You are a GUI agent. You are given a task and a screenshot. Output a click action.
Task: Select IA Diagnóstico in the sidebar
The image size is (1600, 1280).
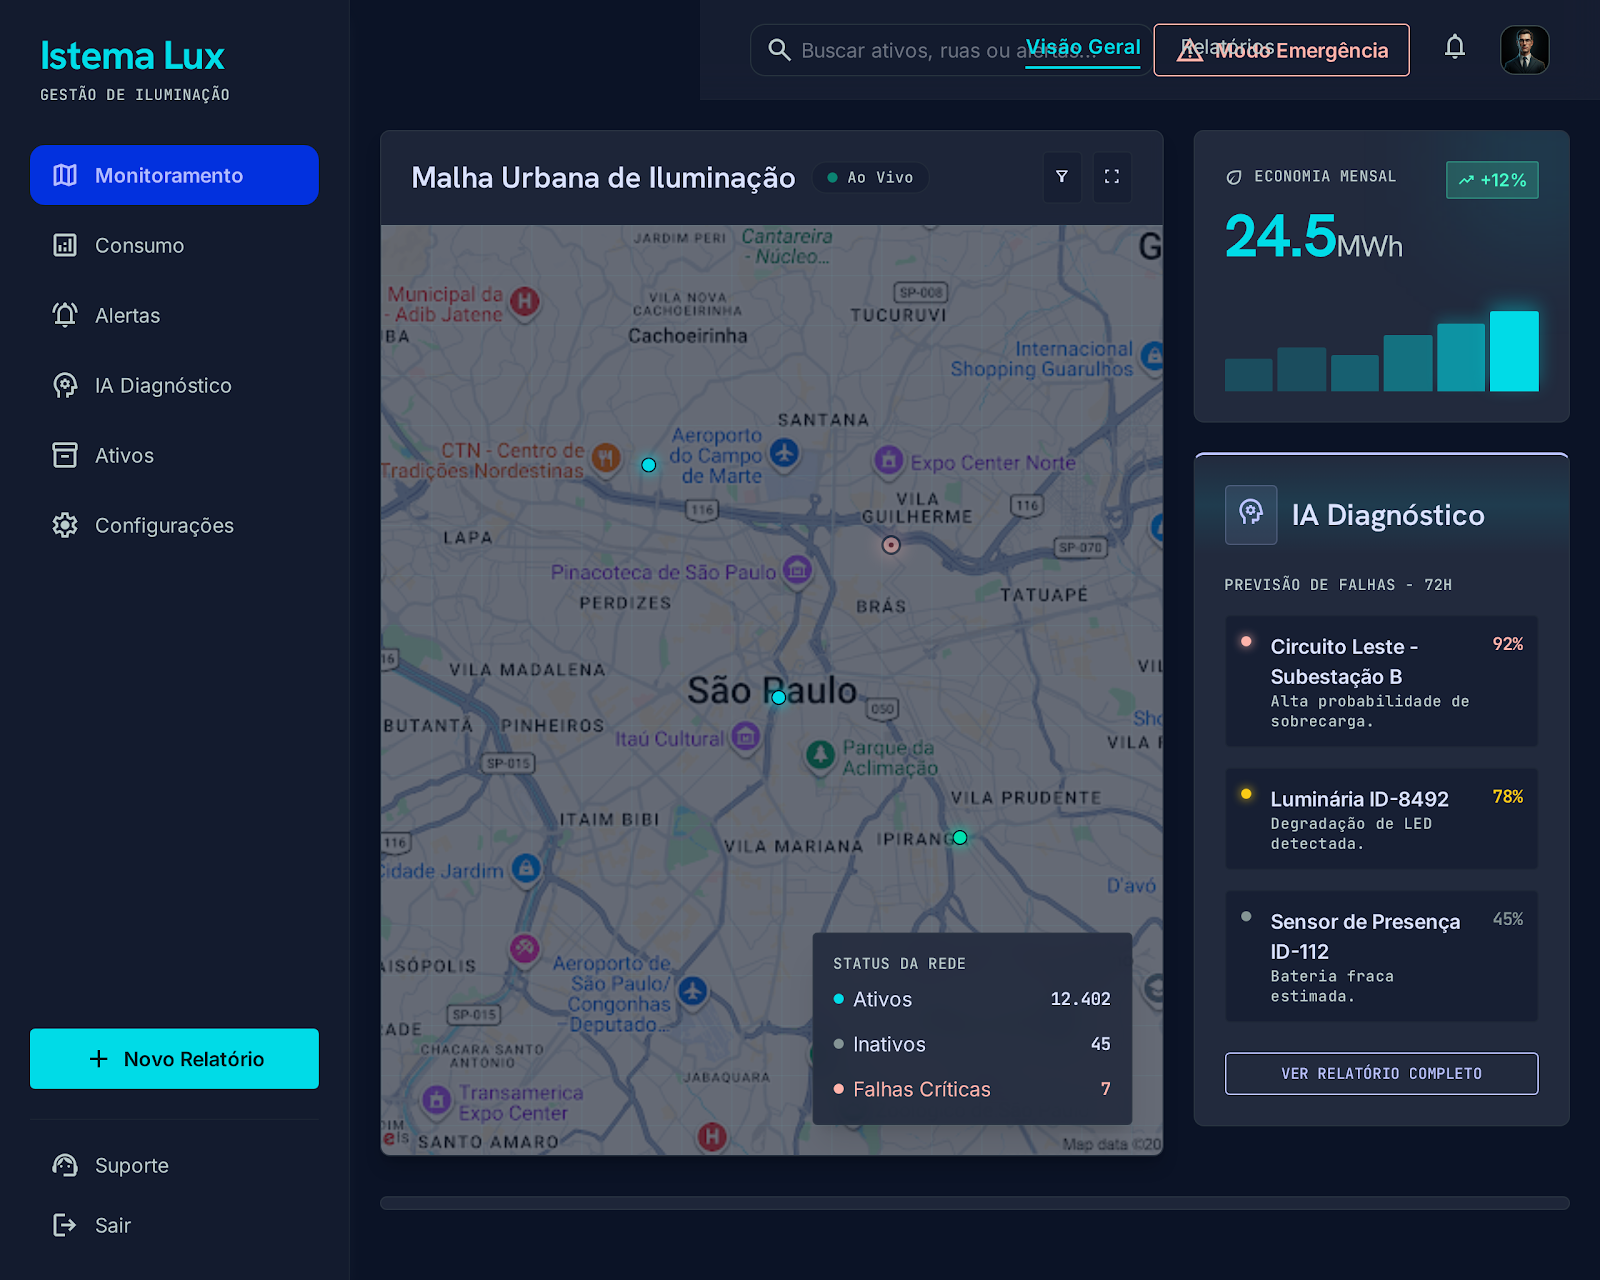tap(174, 385)
